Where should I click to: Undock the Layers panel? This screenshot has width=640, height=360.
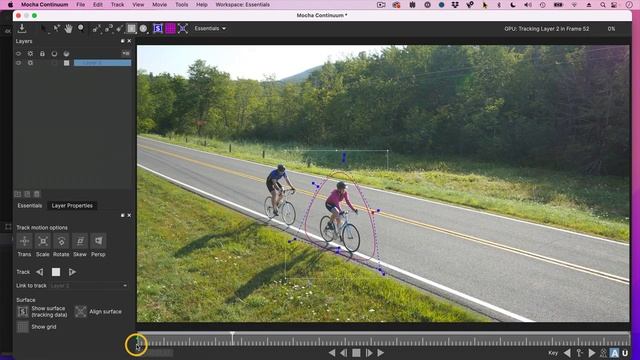pyautogui.click(x=122, y=41)
